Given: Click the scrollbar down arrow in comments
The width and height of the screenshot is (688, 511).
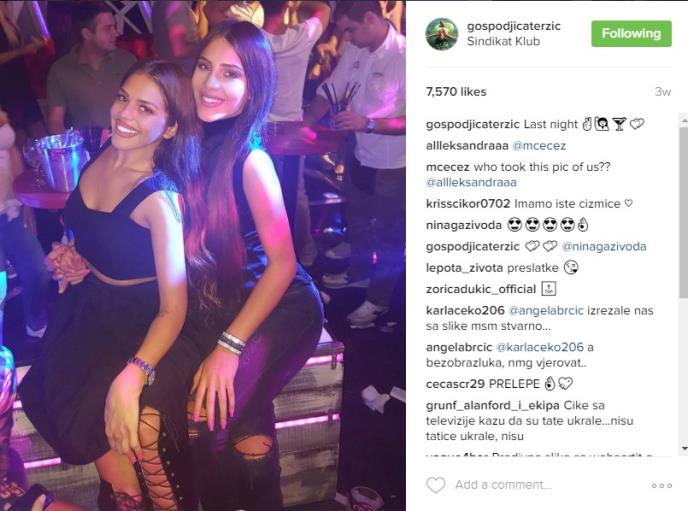Looking at the screenshot, I should [684, 448].
